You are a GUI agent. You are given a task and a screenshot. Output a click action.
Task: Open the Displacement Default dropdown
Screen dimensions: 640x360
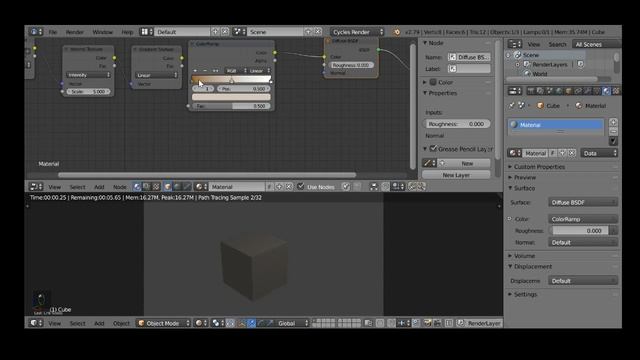tap(582, 281)
